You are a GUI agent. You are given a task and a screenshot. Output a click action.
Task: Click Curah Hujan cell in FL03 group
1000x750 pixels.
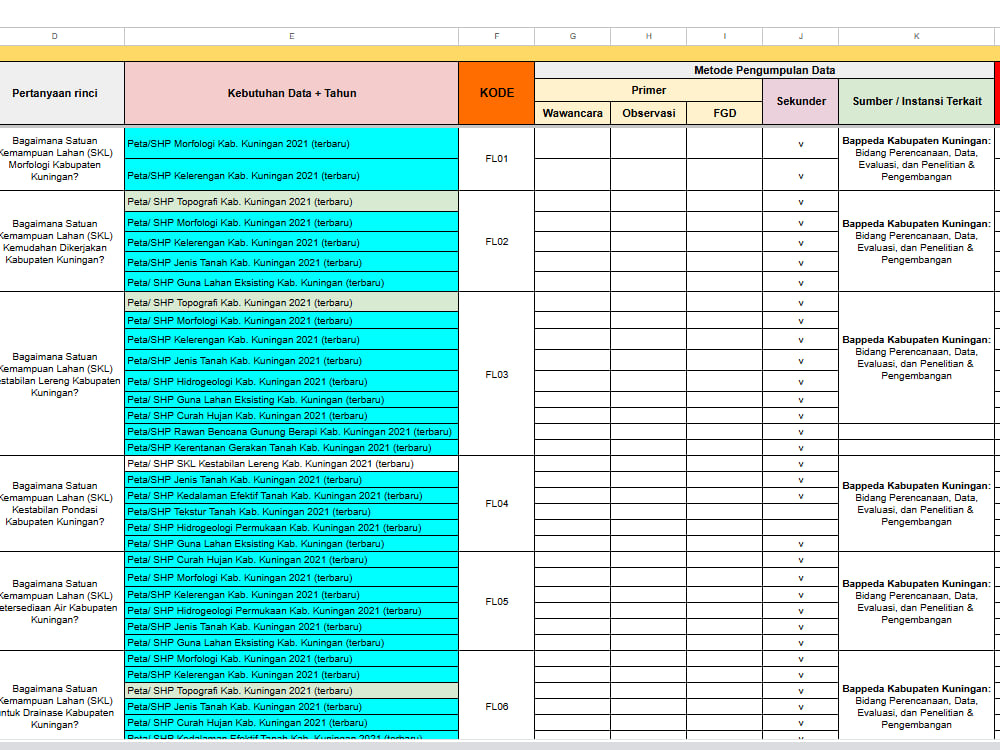point(291,416)
